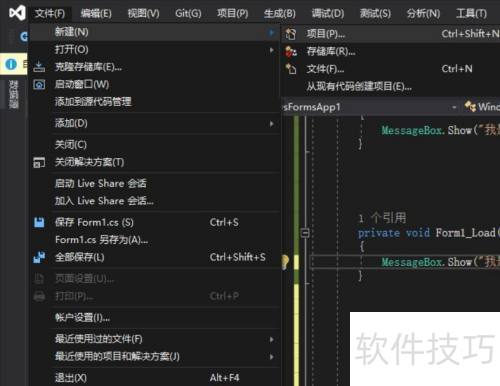
Task: Open the 生成(B) menu
Action: click(280, 13)
